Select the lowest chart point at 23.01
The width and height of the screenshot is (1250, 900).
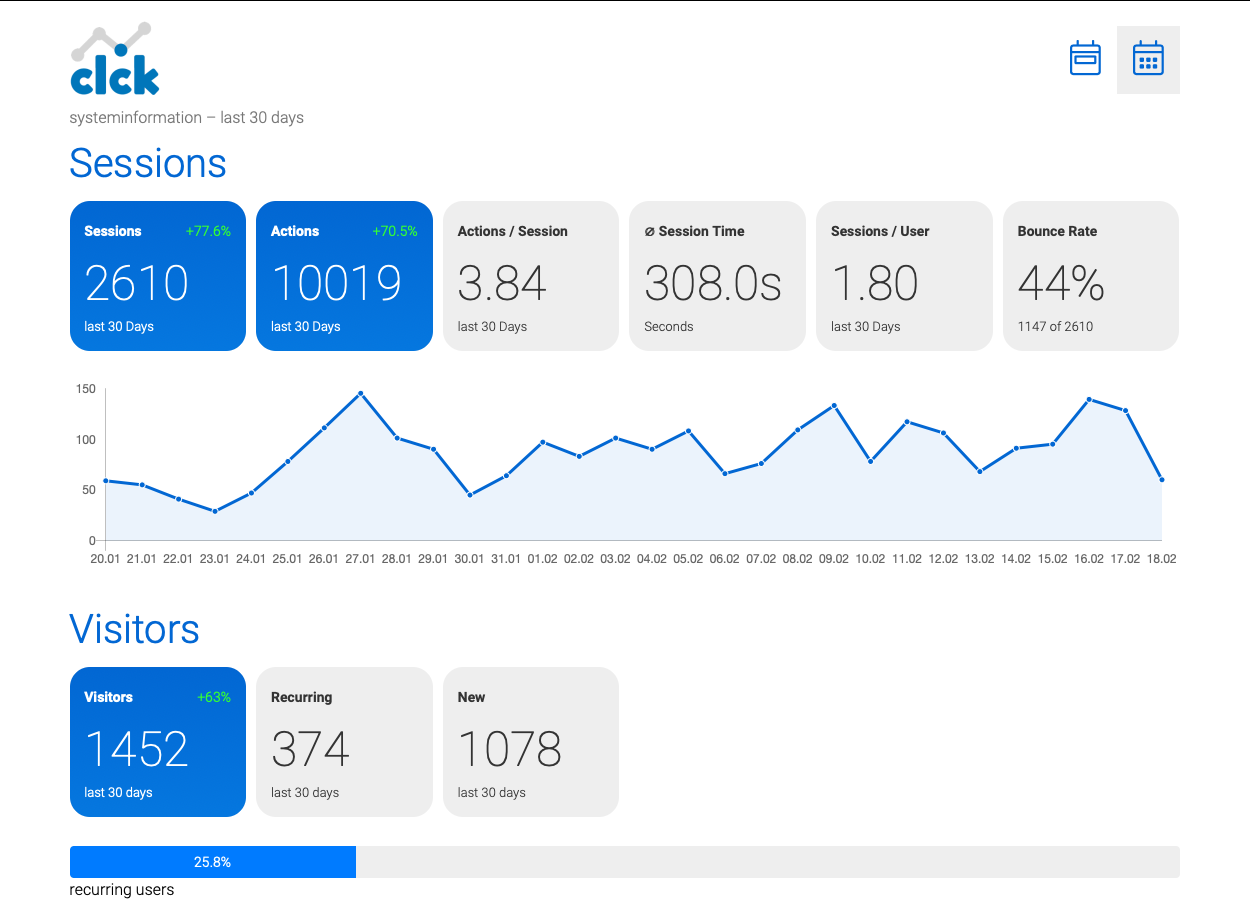[x=215, y=511]
